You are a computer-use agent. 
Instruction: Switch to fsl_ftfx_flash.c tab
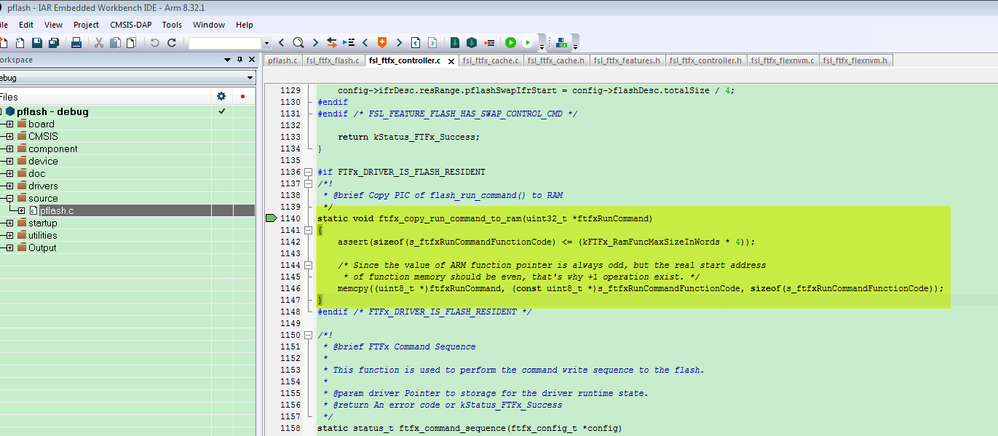[x=332, y=60]
